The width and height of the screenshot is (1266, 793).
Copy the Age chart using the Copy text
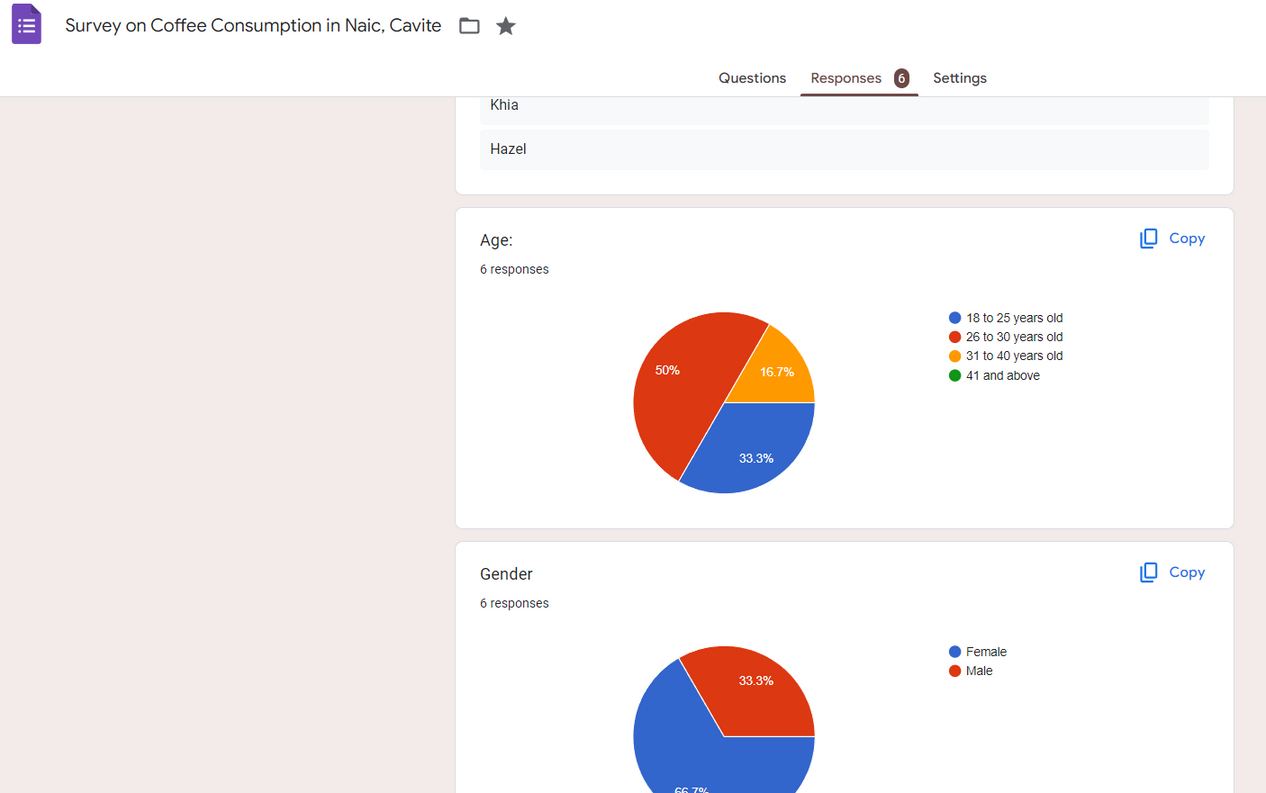click(x=1187, y=238)
